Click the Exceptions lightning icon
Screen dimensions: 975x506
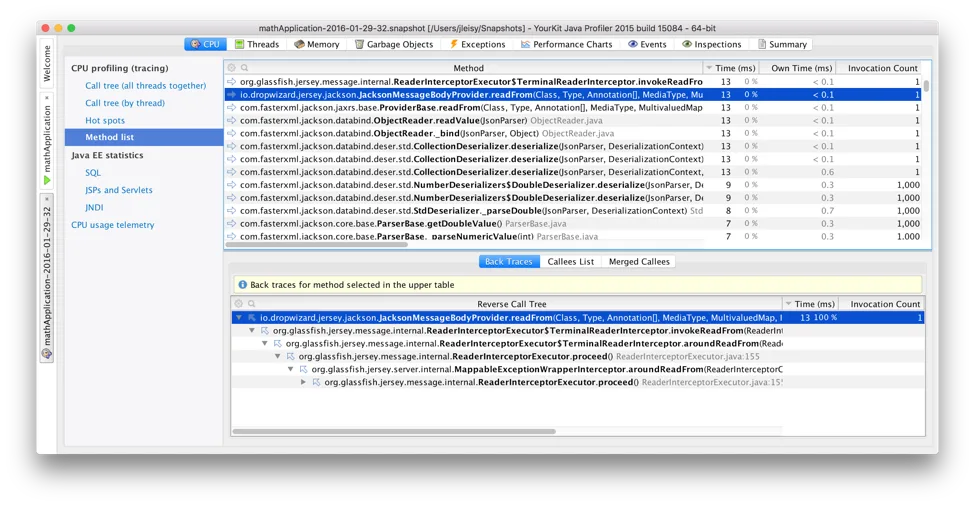453,44
